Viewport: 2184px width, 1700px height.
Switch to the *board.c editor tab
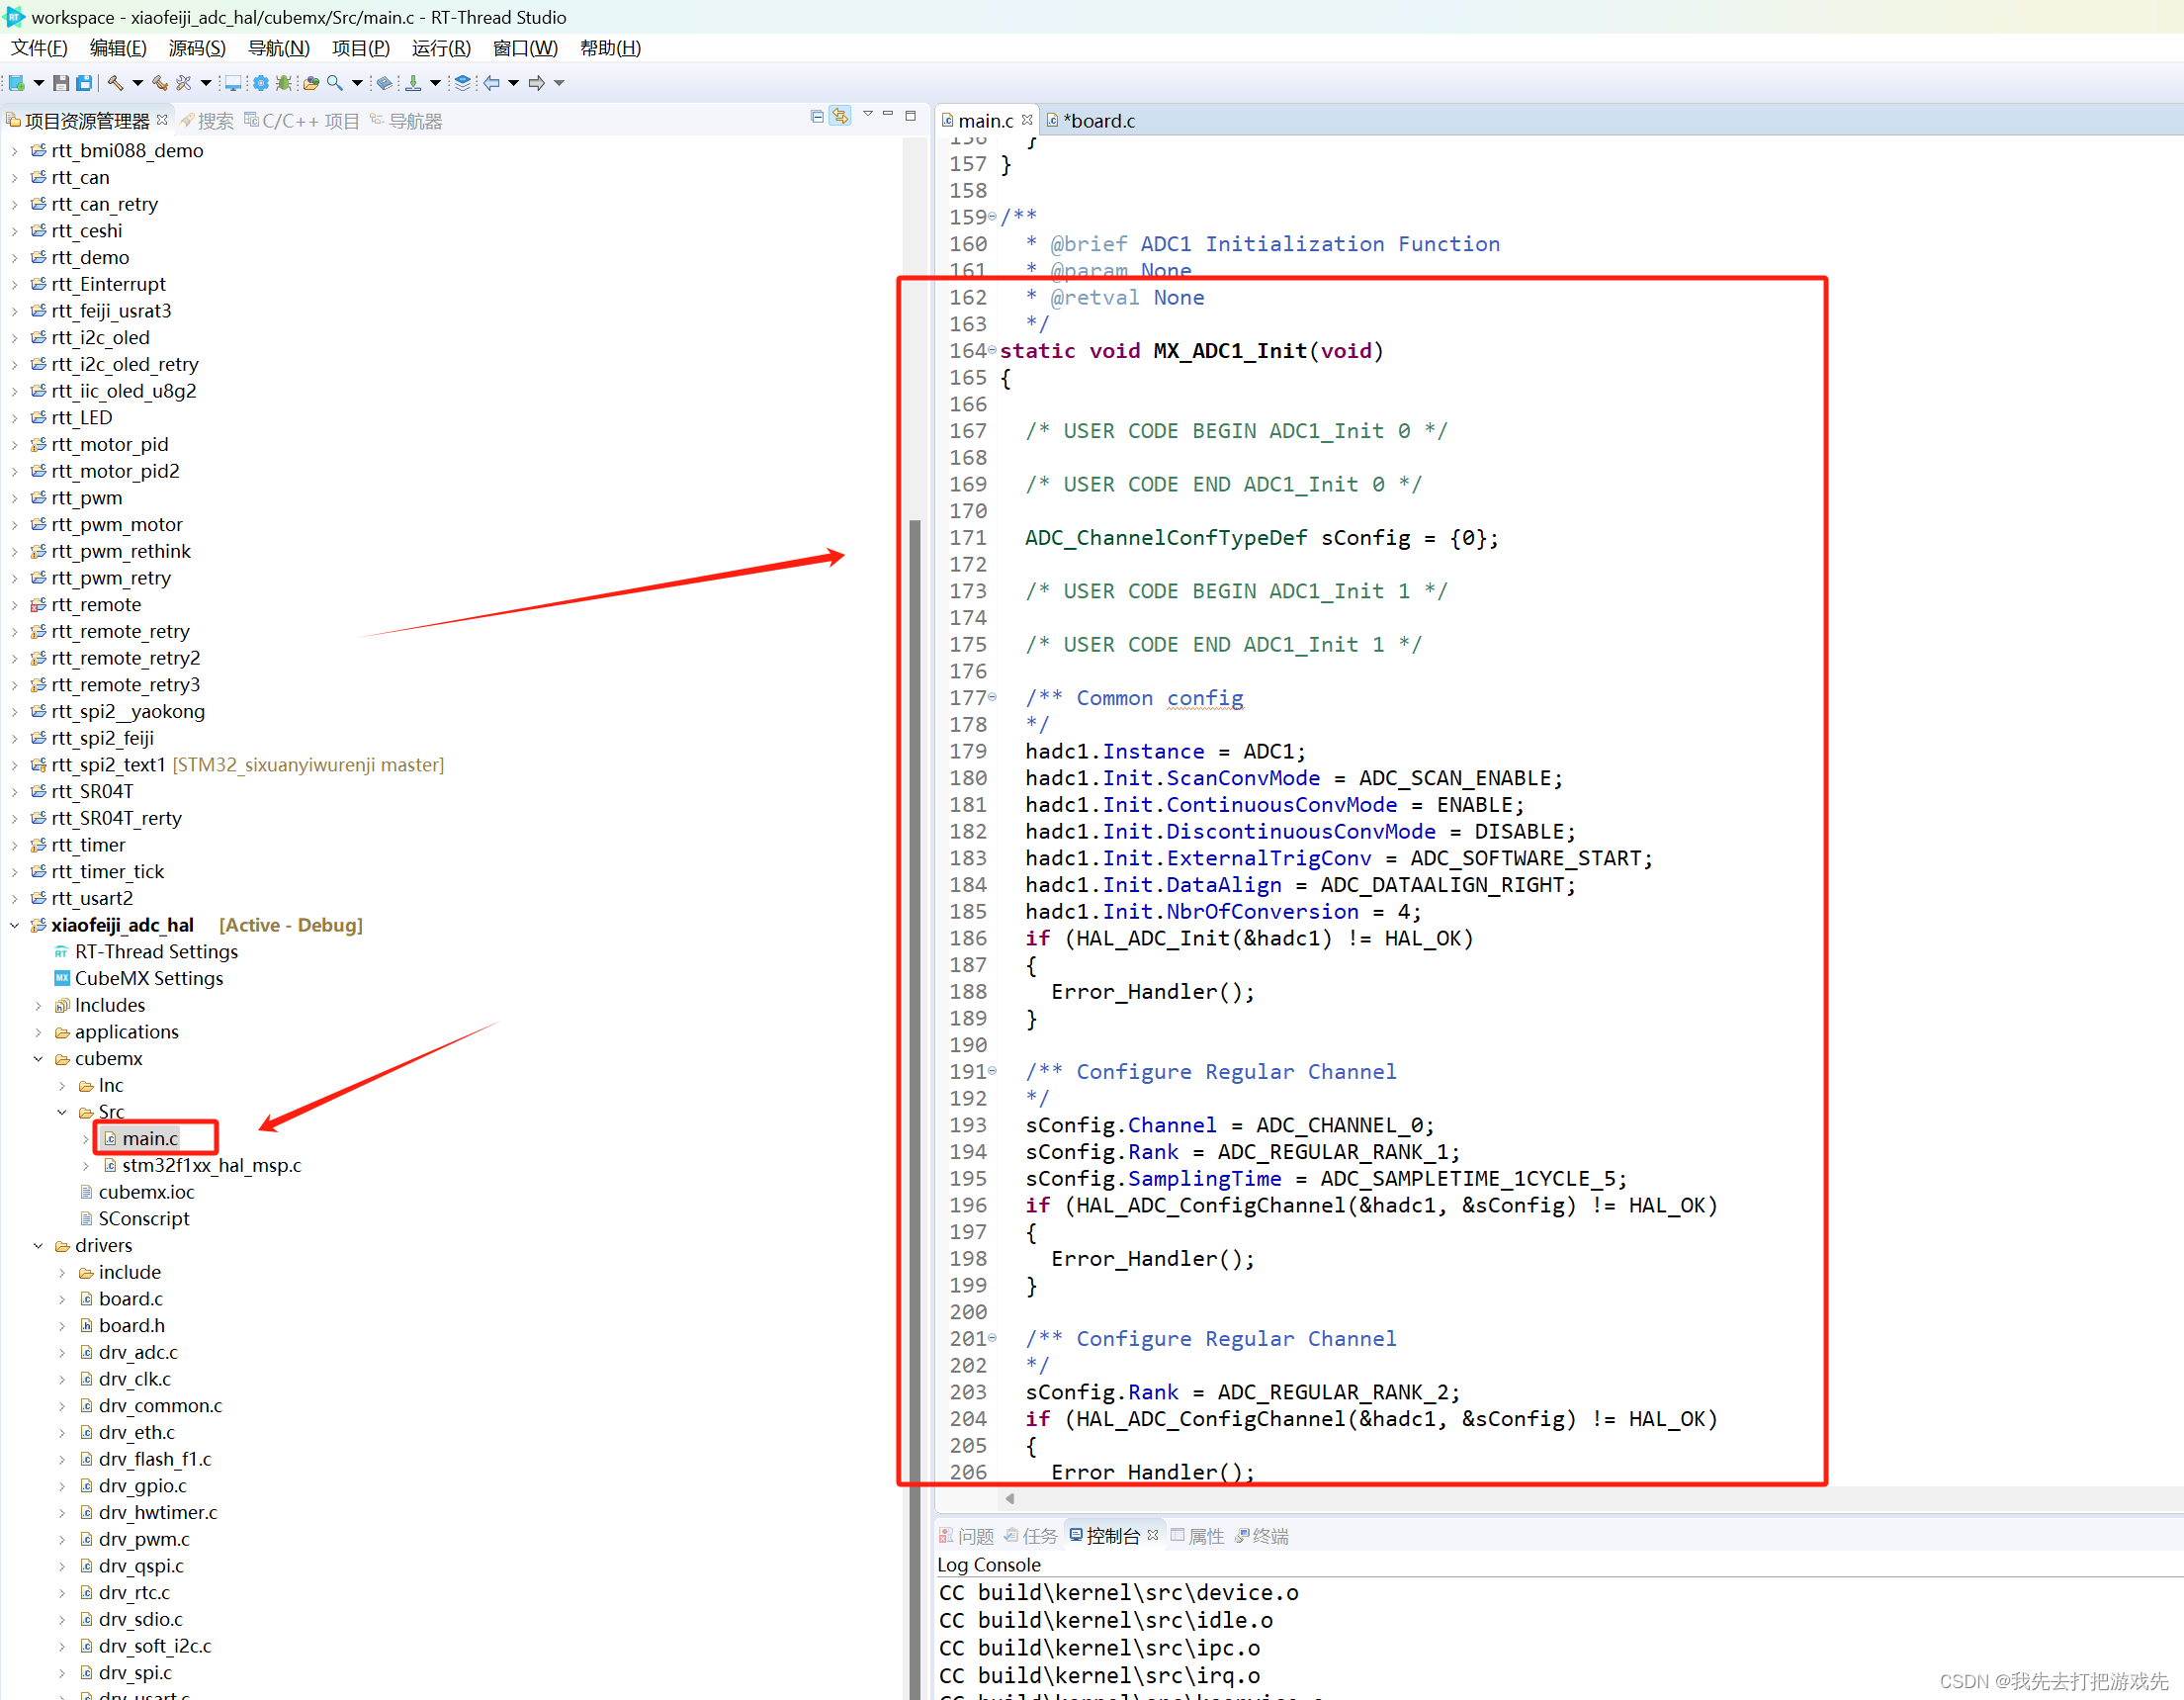[x=1091, y=121]
